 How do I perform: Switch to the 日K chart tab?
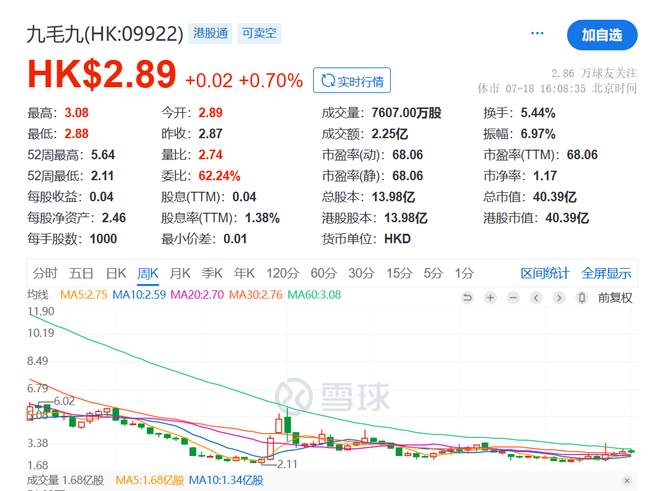pos(116,273)
